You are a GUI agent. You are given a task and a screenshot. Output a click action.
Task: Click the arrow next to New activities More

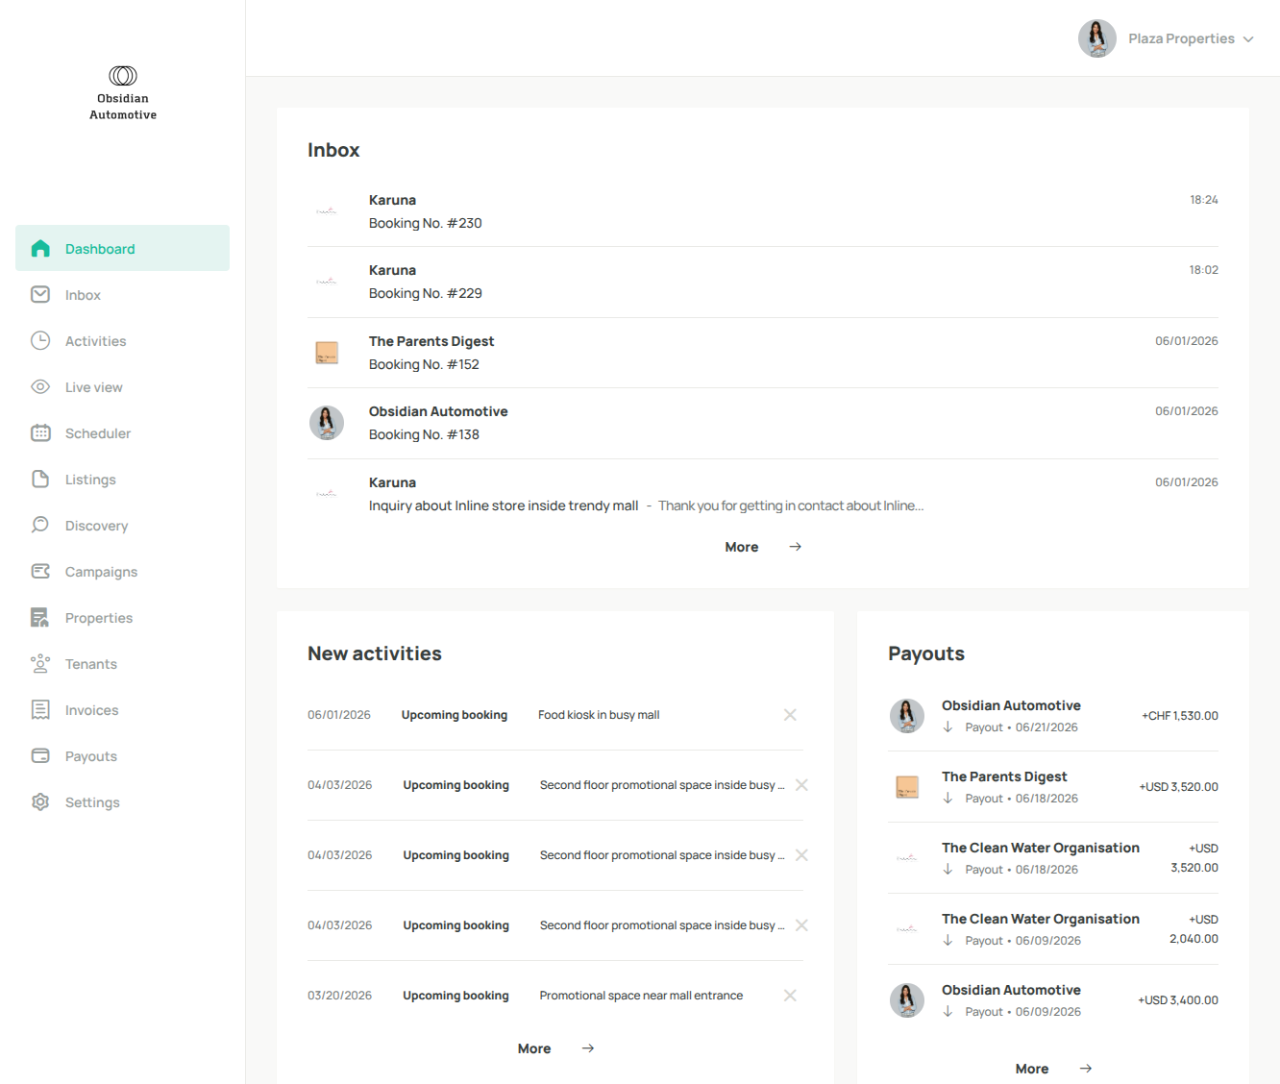click(x=588, y=1048)
